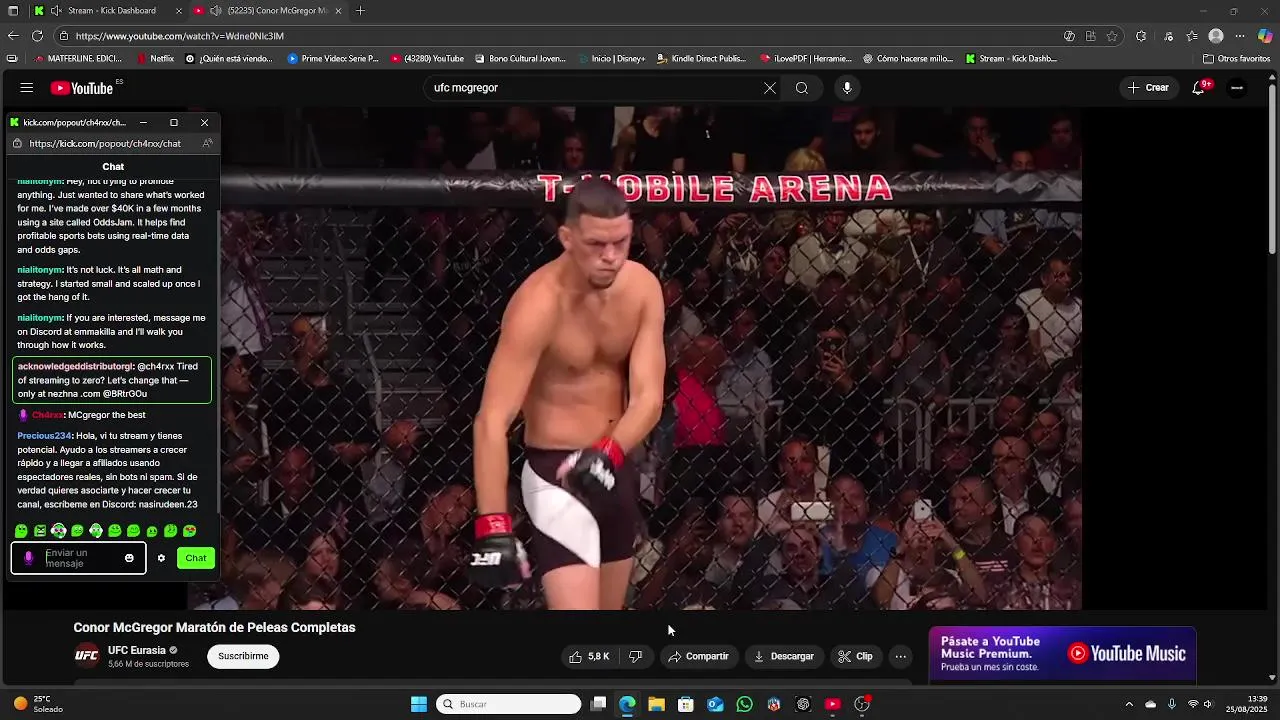Screen dimensions: 1280x720
Task: Open the UFC Eurasia channel avatar
Action: (x=87, y=656)
